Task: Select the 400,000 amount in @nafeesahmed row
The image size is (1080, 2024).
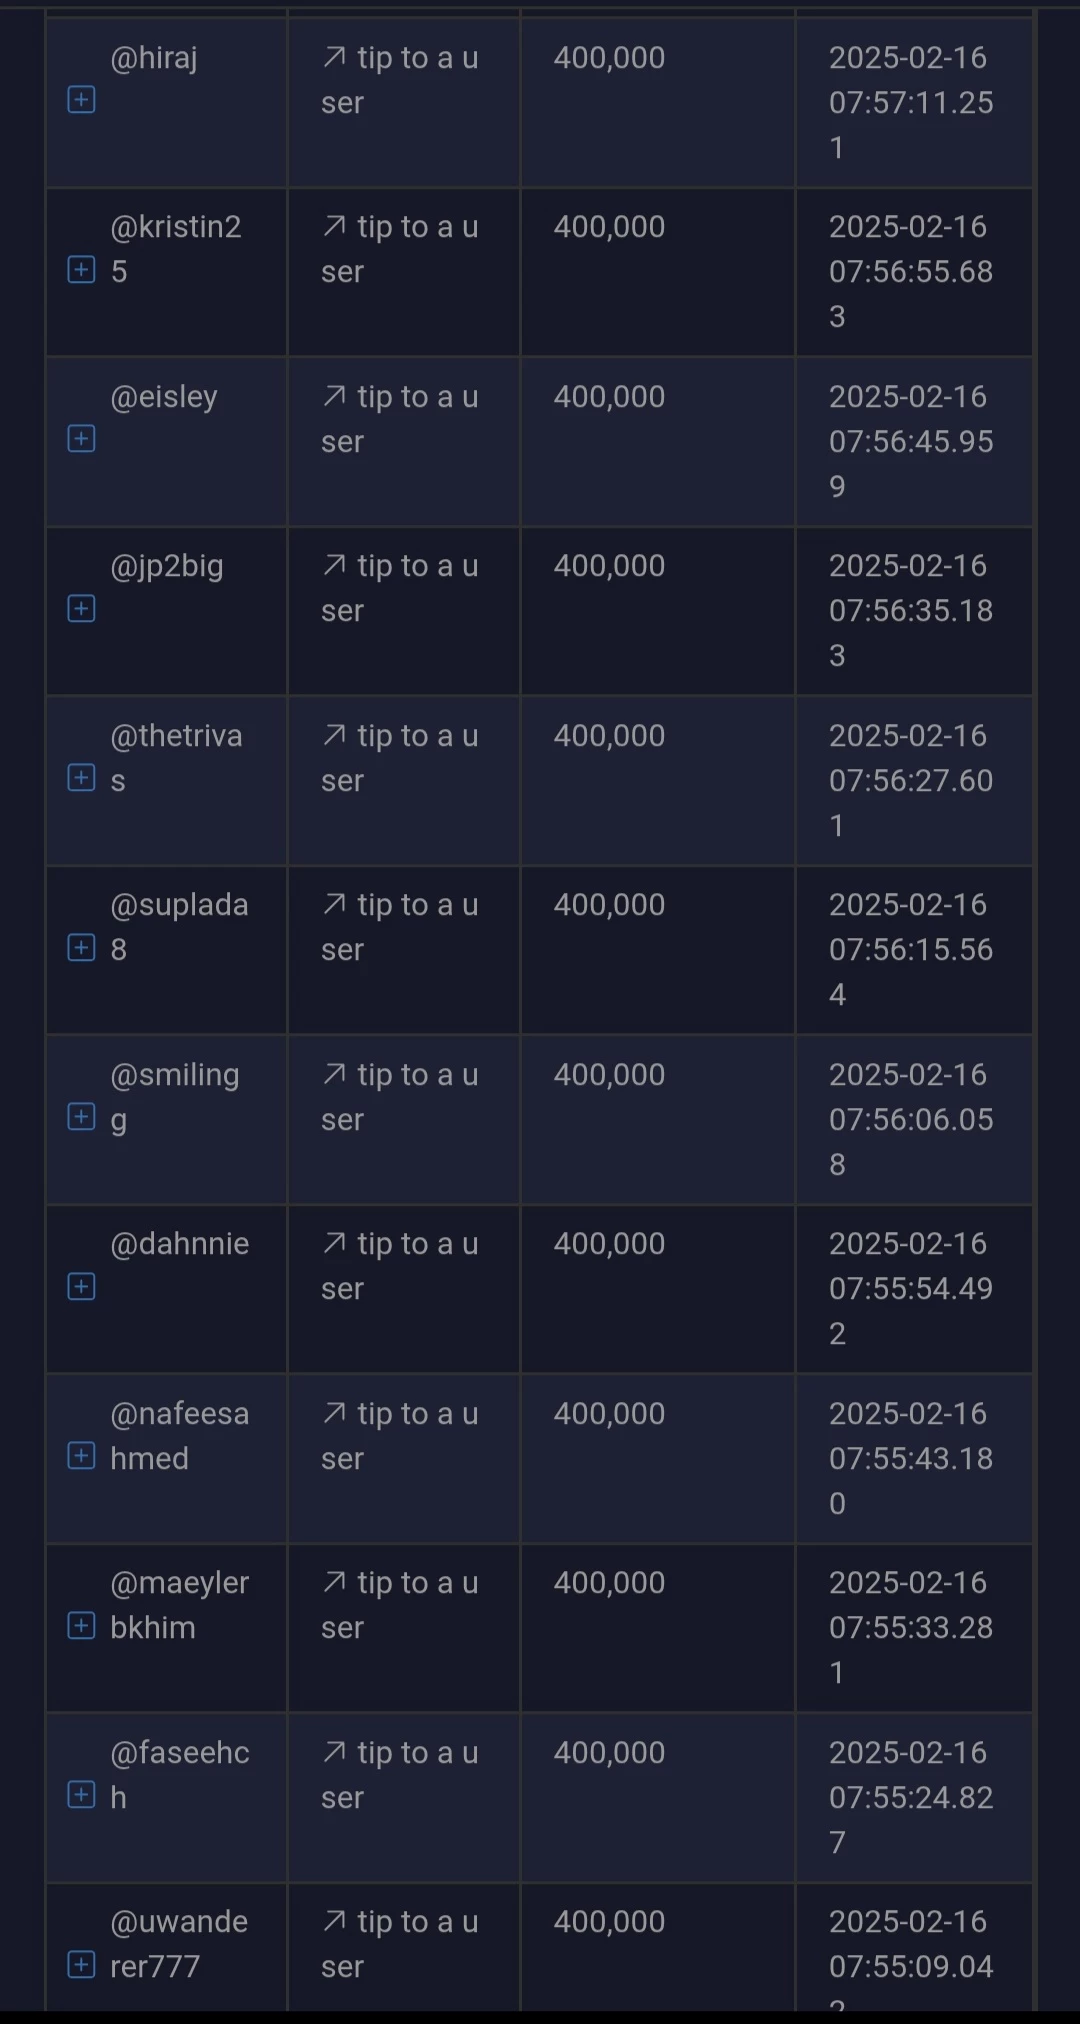Action: pyautogui.click(x=609, y=1414)
